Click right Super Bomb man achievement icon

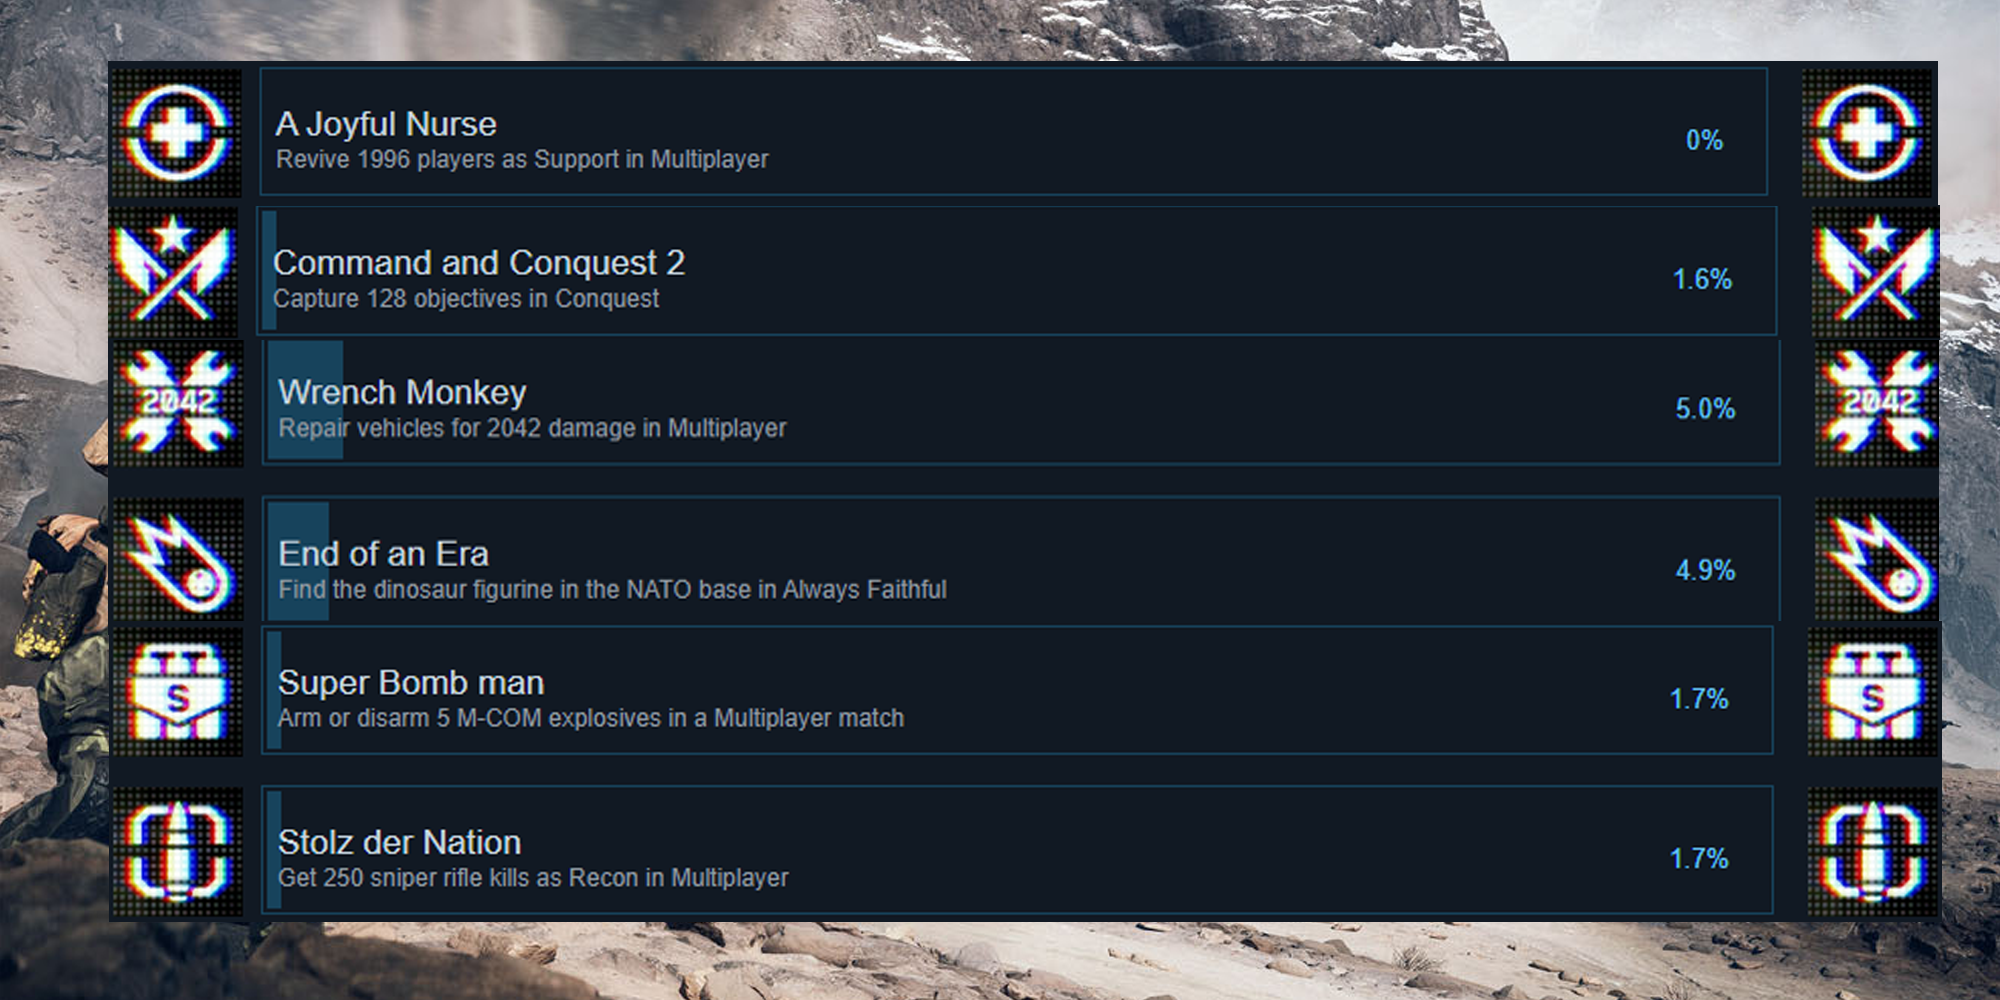1873,691
